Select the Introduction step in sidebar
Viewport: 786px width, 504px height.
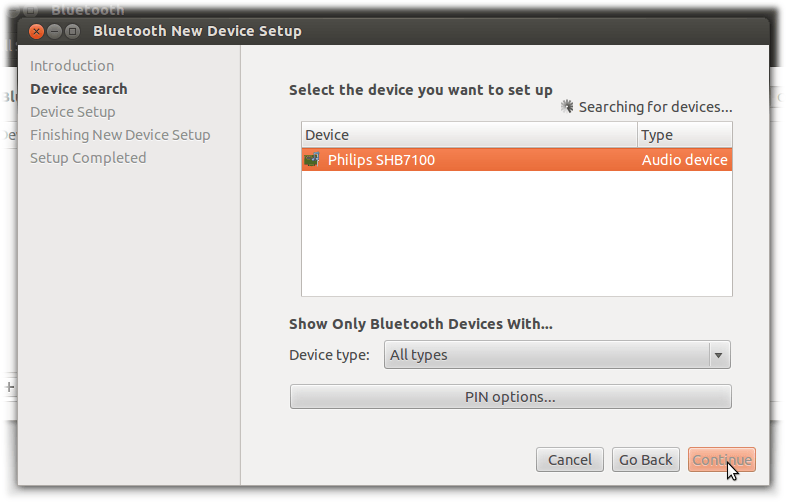pos(72,66)
